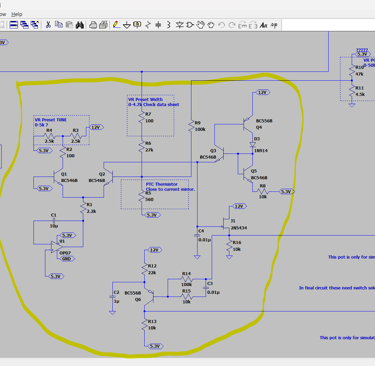Select resistor R5 valued 560
The image size is (375, 366).
click(142, 196)
